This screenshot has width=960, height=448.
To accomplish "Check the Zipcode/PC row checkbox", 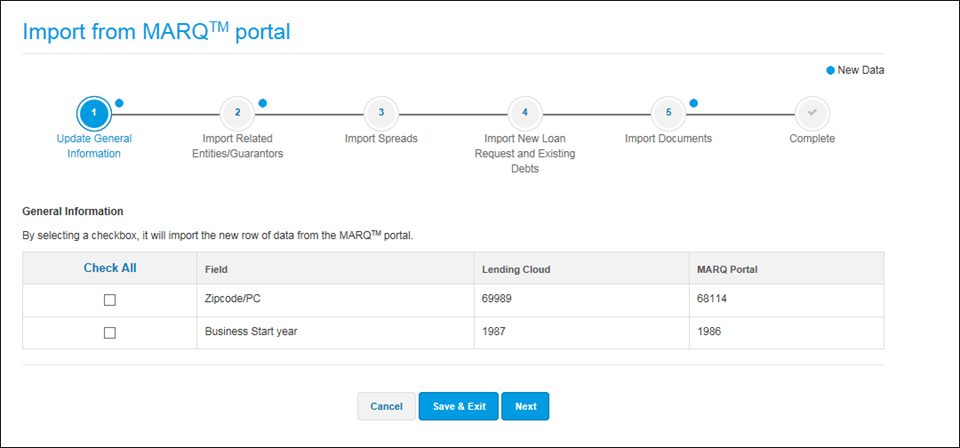I will [x=110, y=300].
